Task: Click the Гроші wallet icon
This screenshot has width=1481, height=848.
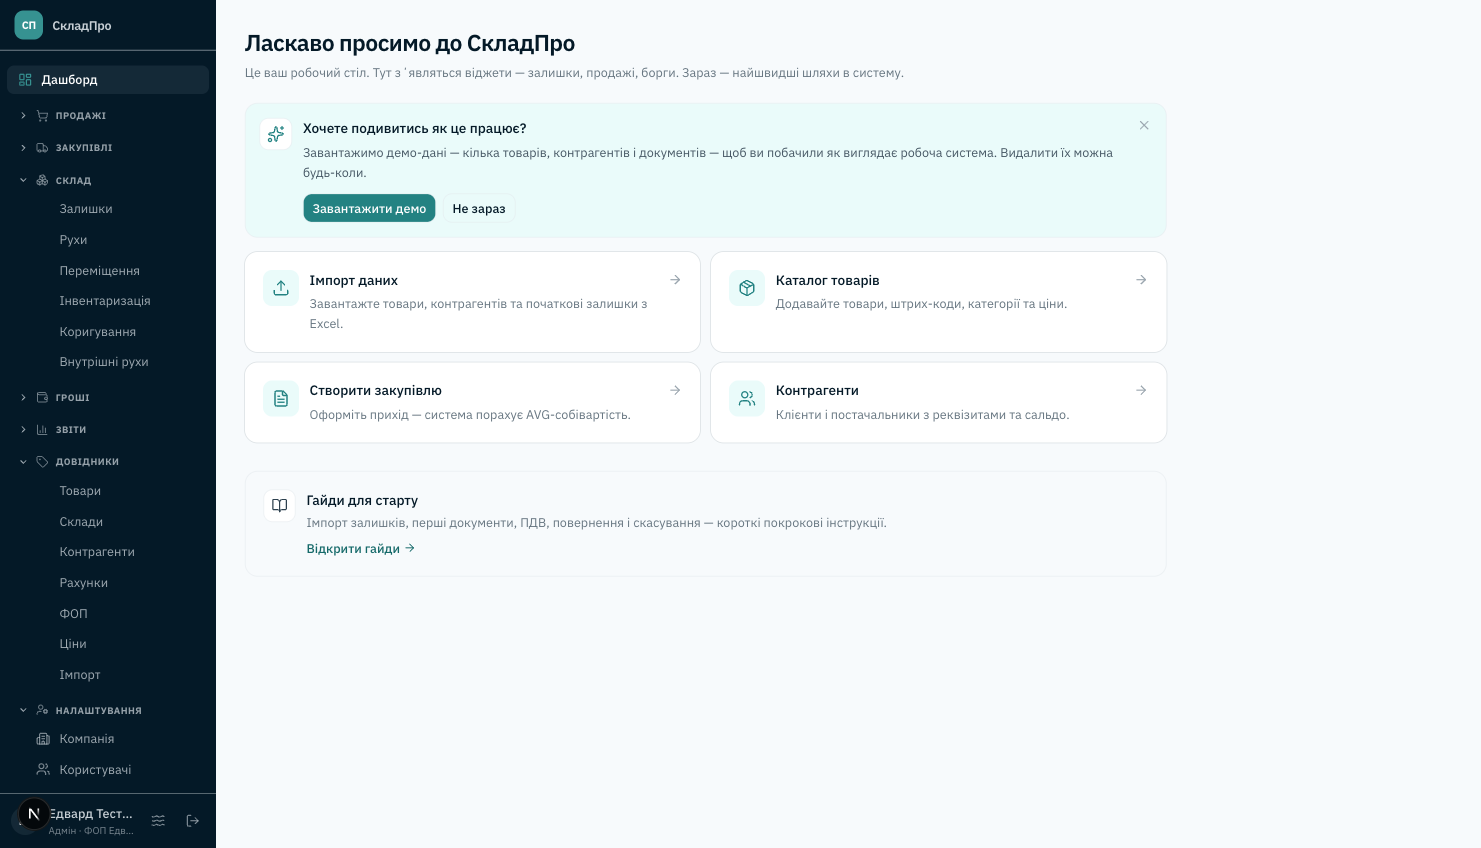Action: click(x=42, y=398)
